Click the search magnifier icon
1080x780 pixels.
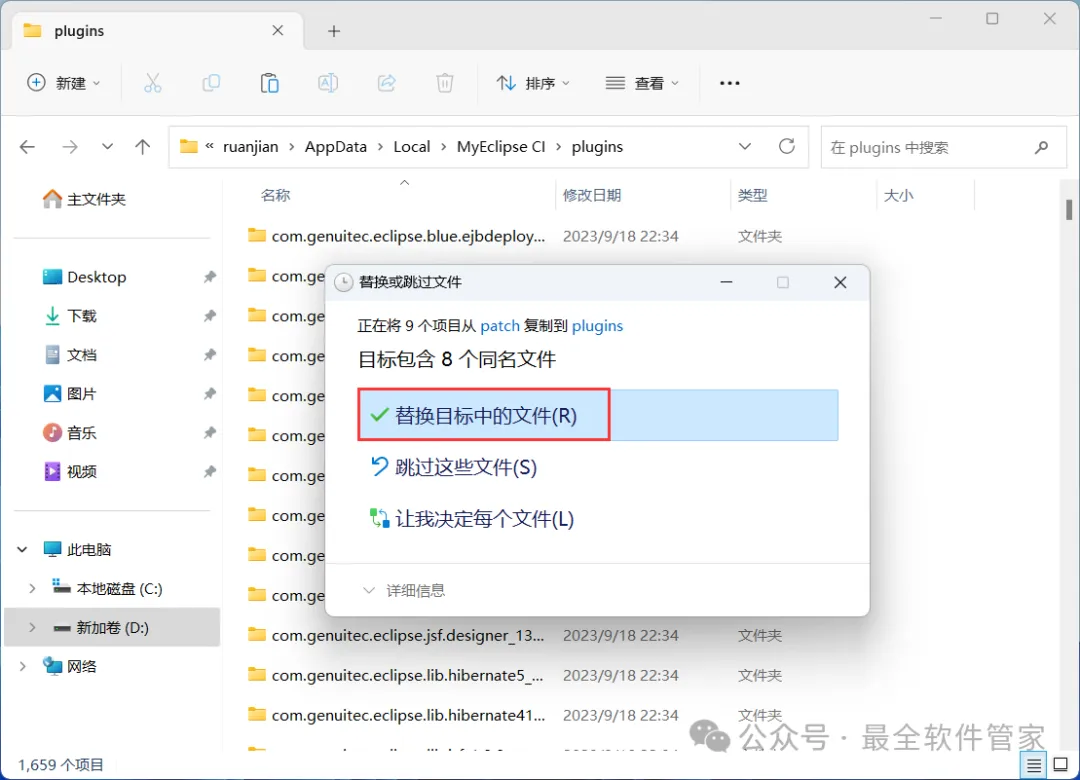click(x=1041, y=147)
